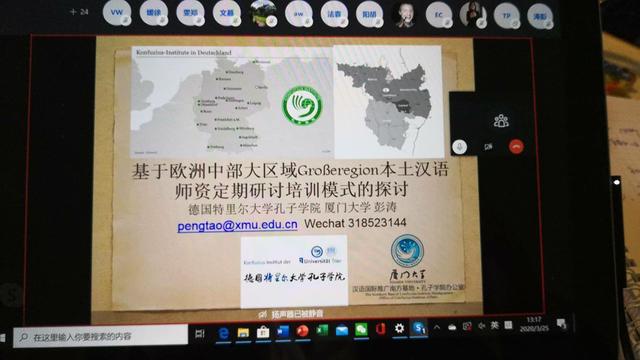Open the participants list icon
This screenshot has width=640, height=360.
click(x=501, y=121)
